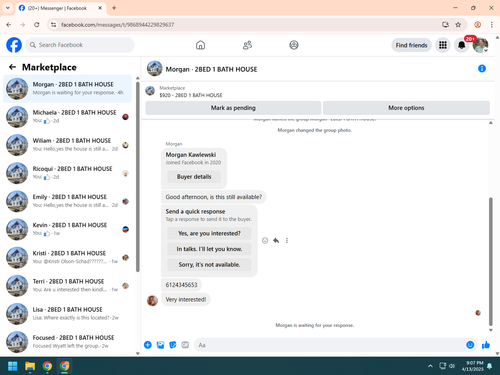Select the Messenger | Facebook tab
Viewport: 500px width, 375px height.
[x=61, y=8]
